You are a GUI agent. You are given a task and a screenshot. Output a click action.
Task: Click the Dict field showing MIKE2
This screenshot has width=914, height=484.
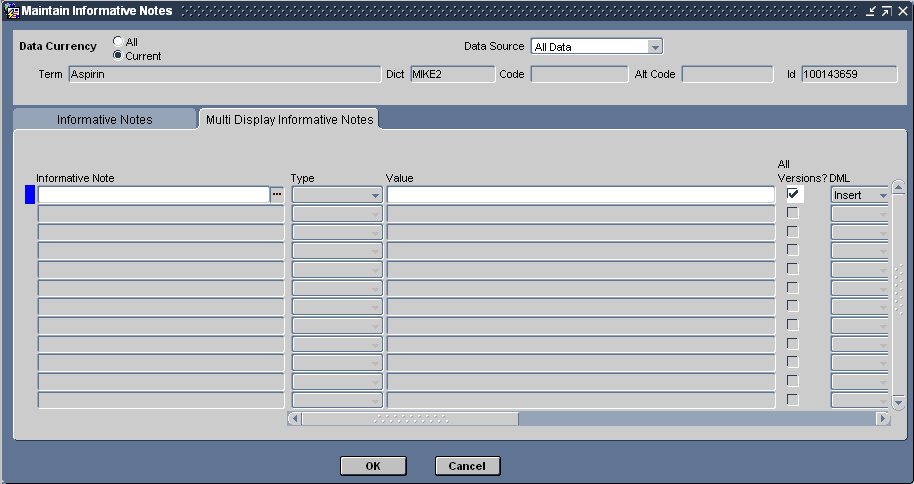[x=452, y=74]
